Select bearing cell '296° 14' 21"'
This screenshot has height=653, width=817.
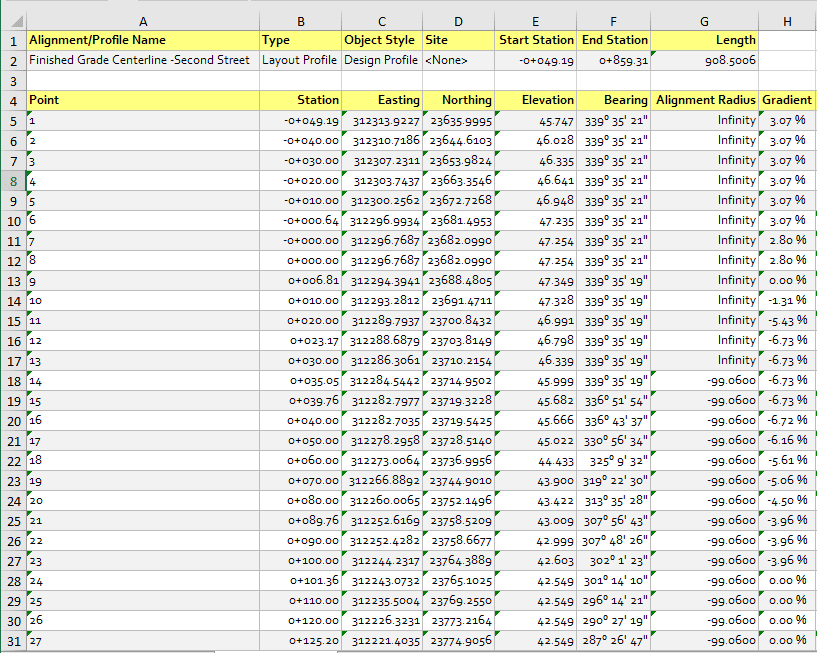[613, 601]
